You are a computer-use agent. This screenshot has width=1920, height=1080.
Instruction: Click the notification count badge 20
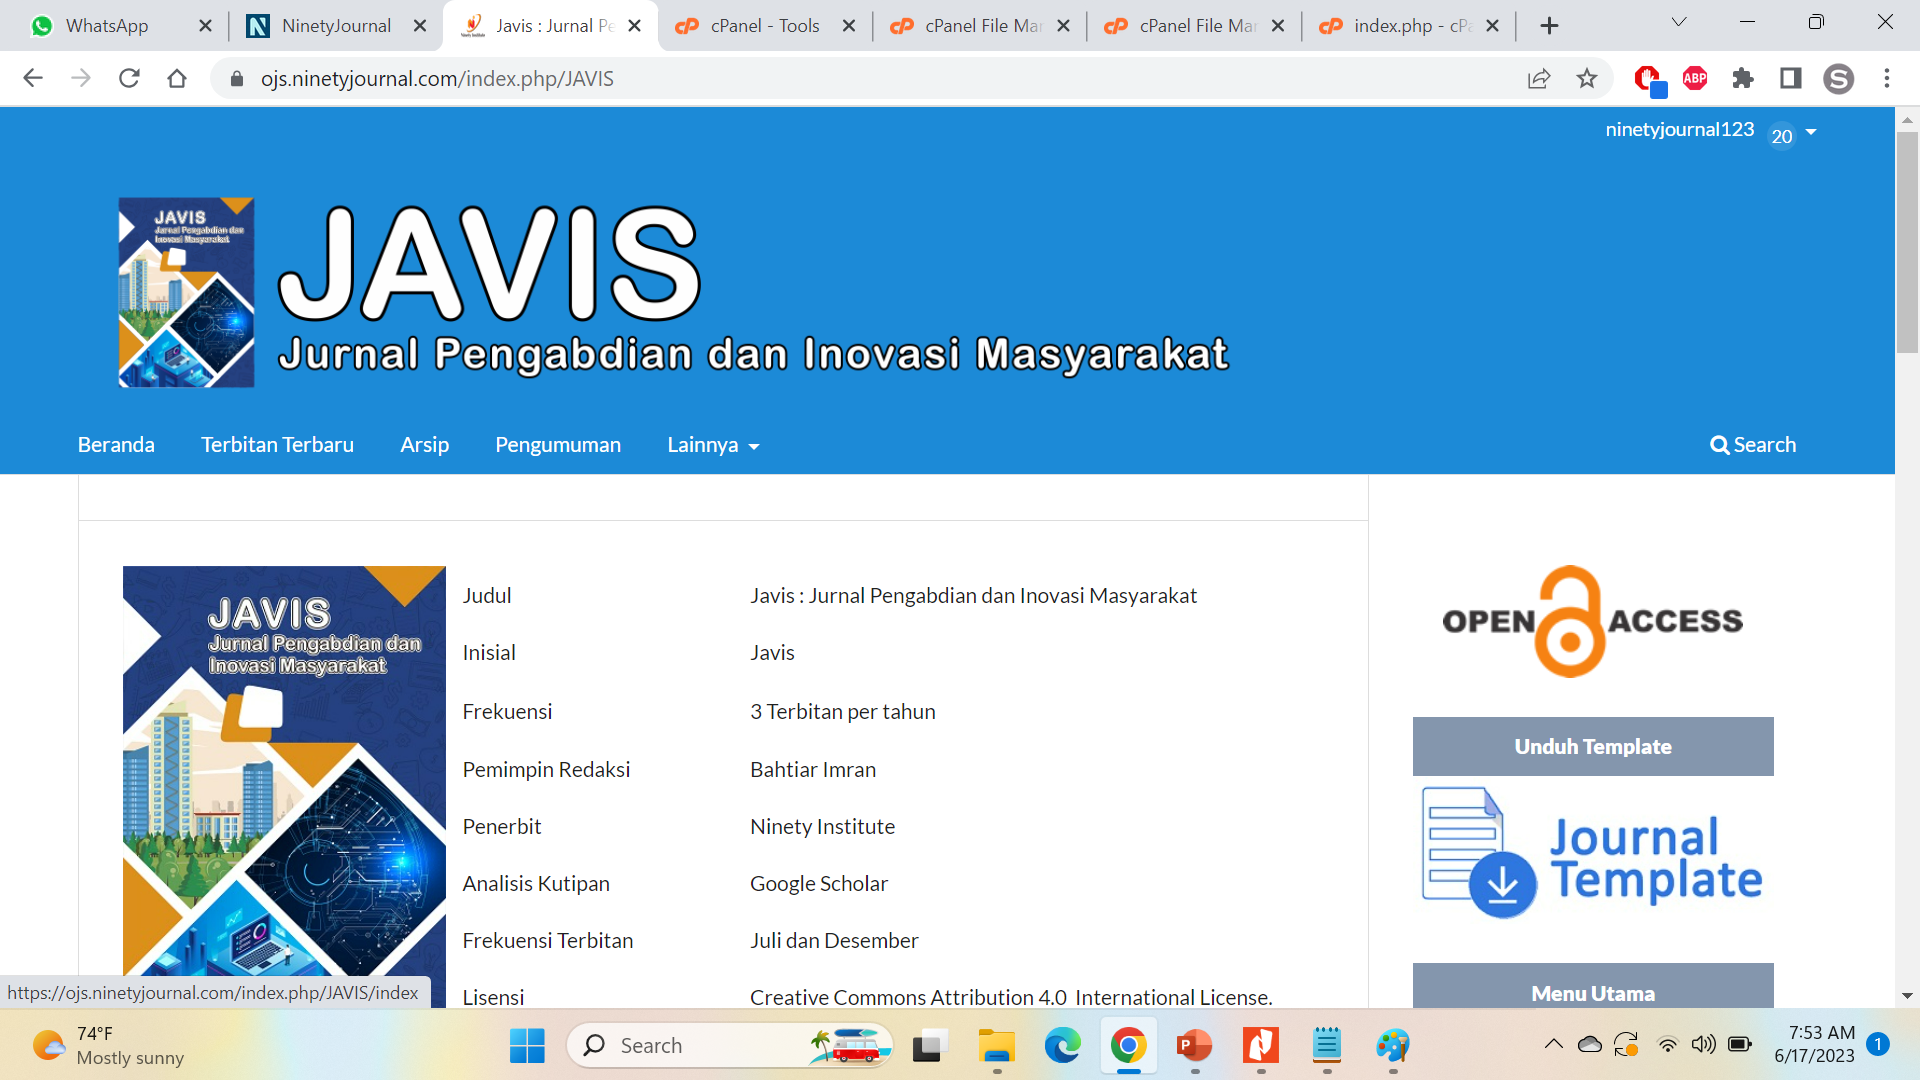[x=1782, y=136]
